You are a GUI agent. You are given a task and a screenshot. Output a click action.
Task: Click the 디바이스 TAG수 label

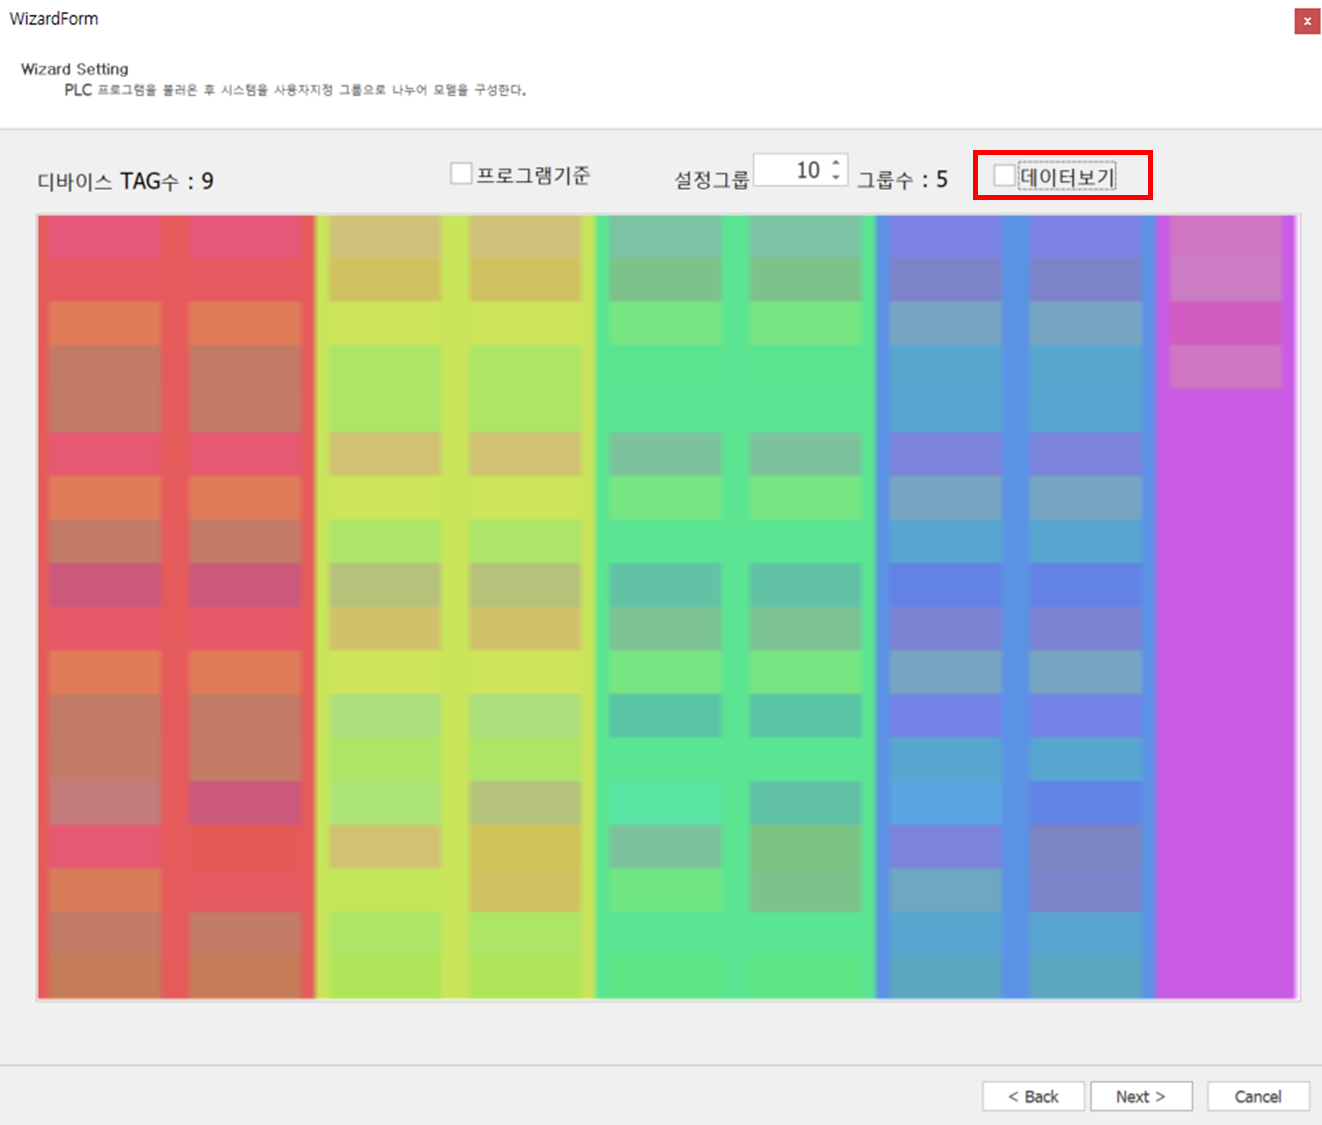pyautogui.click(x=125, y=181)
